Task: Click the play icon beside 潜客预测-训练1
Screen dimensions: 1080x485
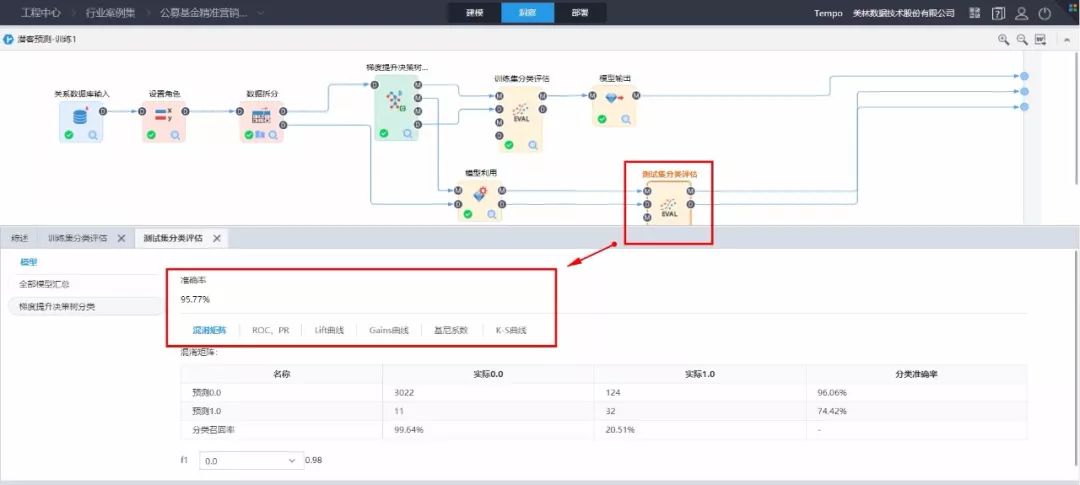Action: (x=9, y=39)
